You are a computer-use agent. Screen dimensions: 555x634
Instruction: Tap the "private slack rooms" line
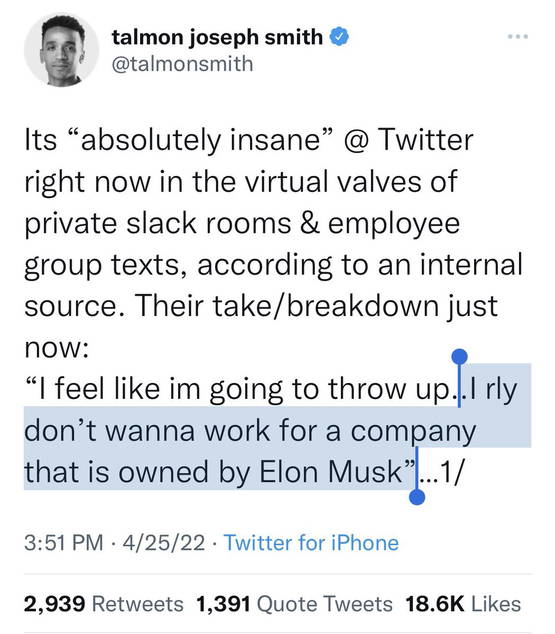point(158,223)
